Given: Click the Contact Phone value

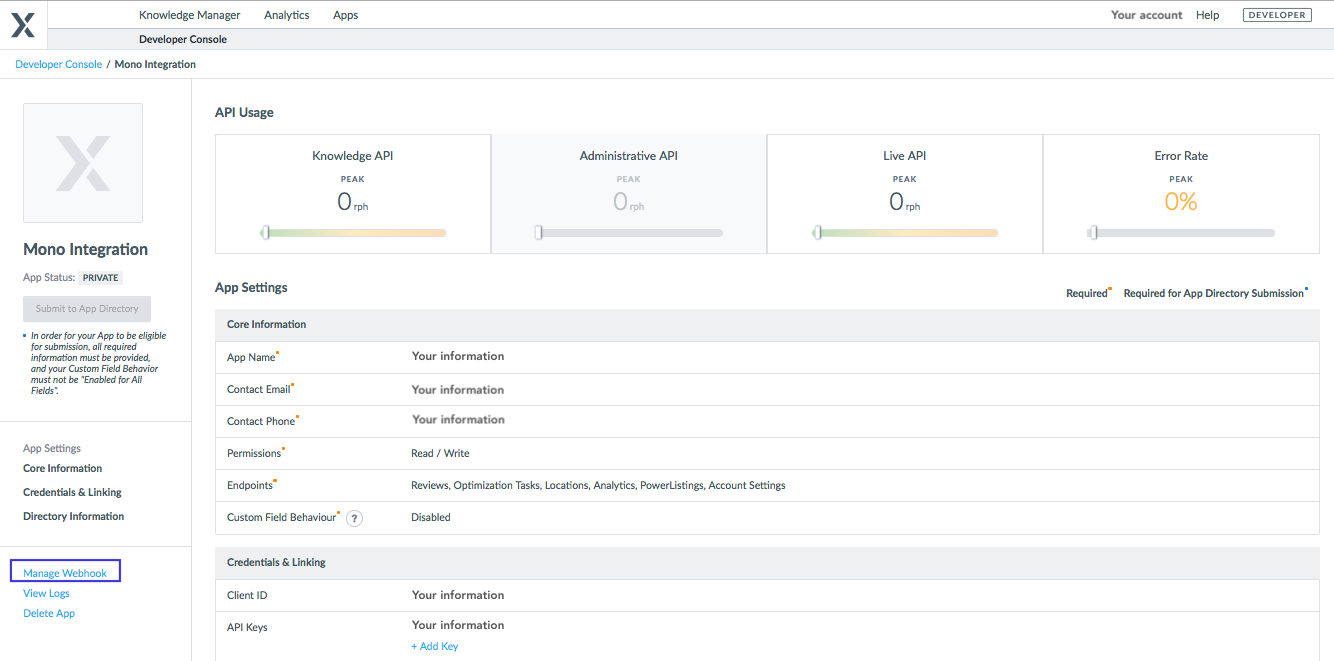Looking at the screenshot, I should point(458,420).
